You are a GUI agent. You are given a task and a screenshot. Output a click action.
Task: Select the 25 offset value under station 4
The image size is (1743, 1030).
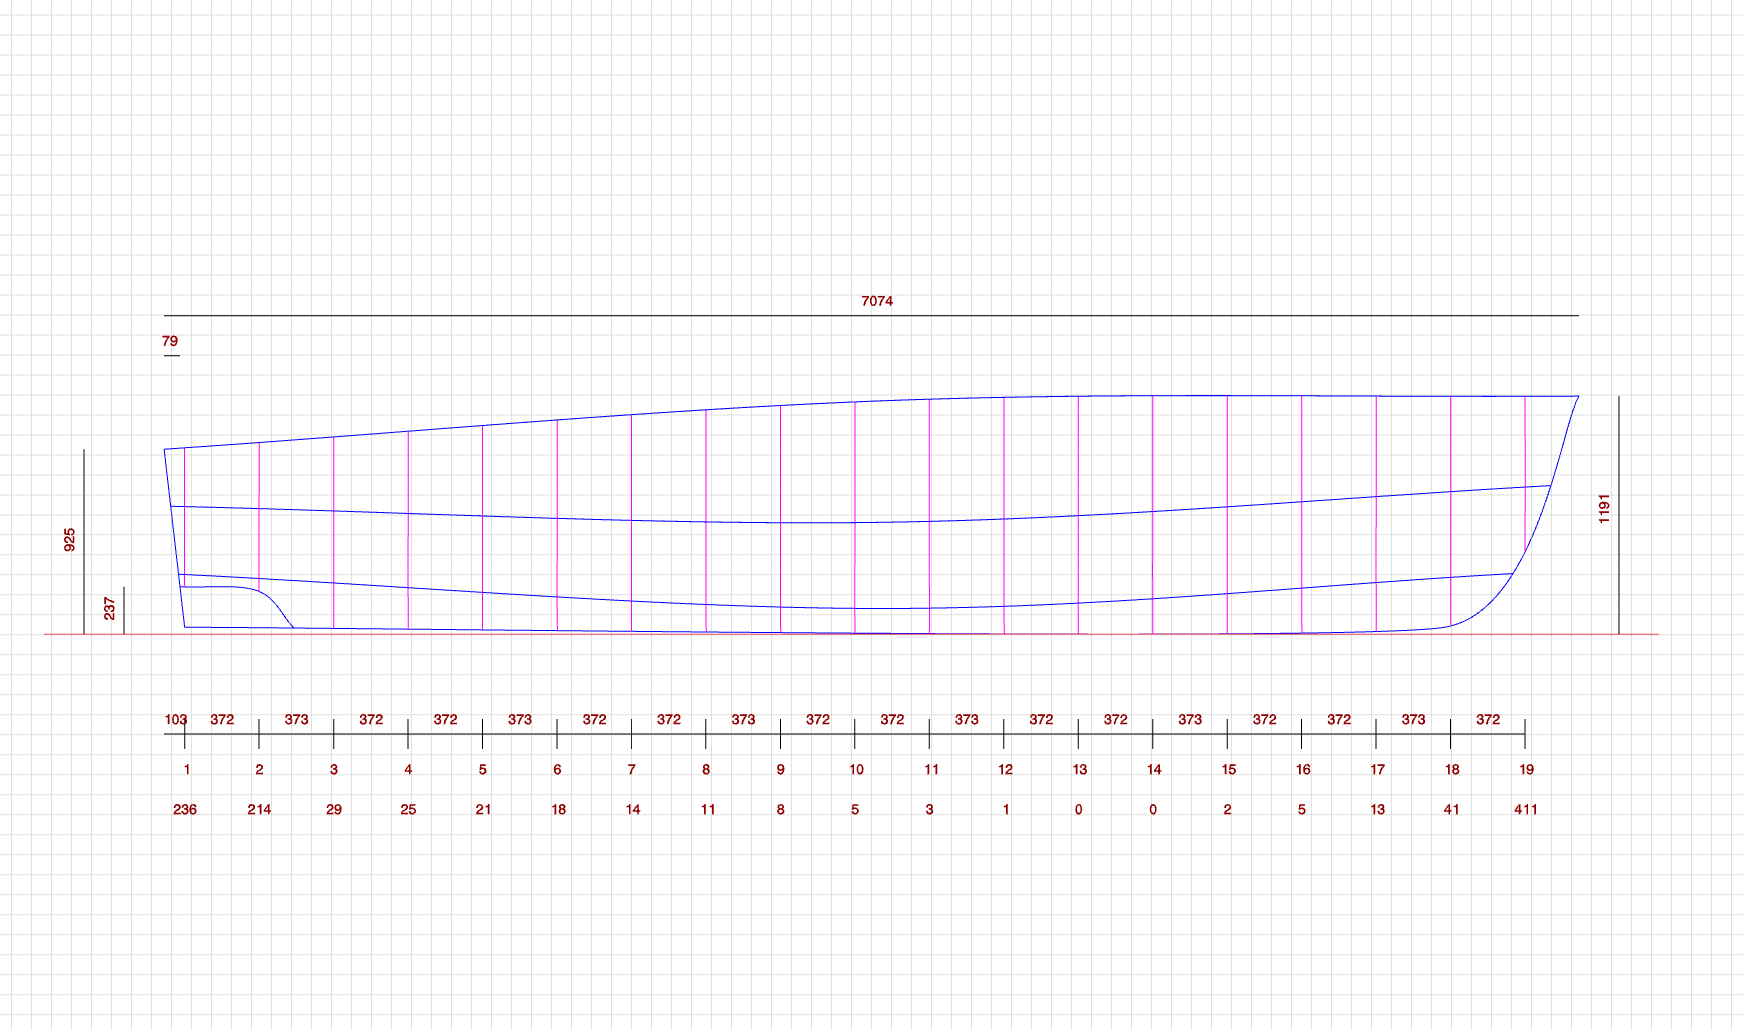coord(408,809)
